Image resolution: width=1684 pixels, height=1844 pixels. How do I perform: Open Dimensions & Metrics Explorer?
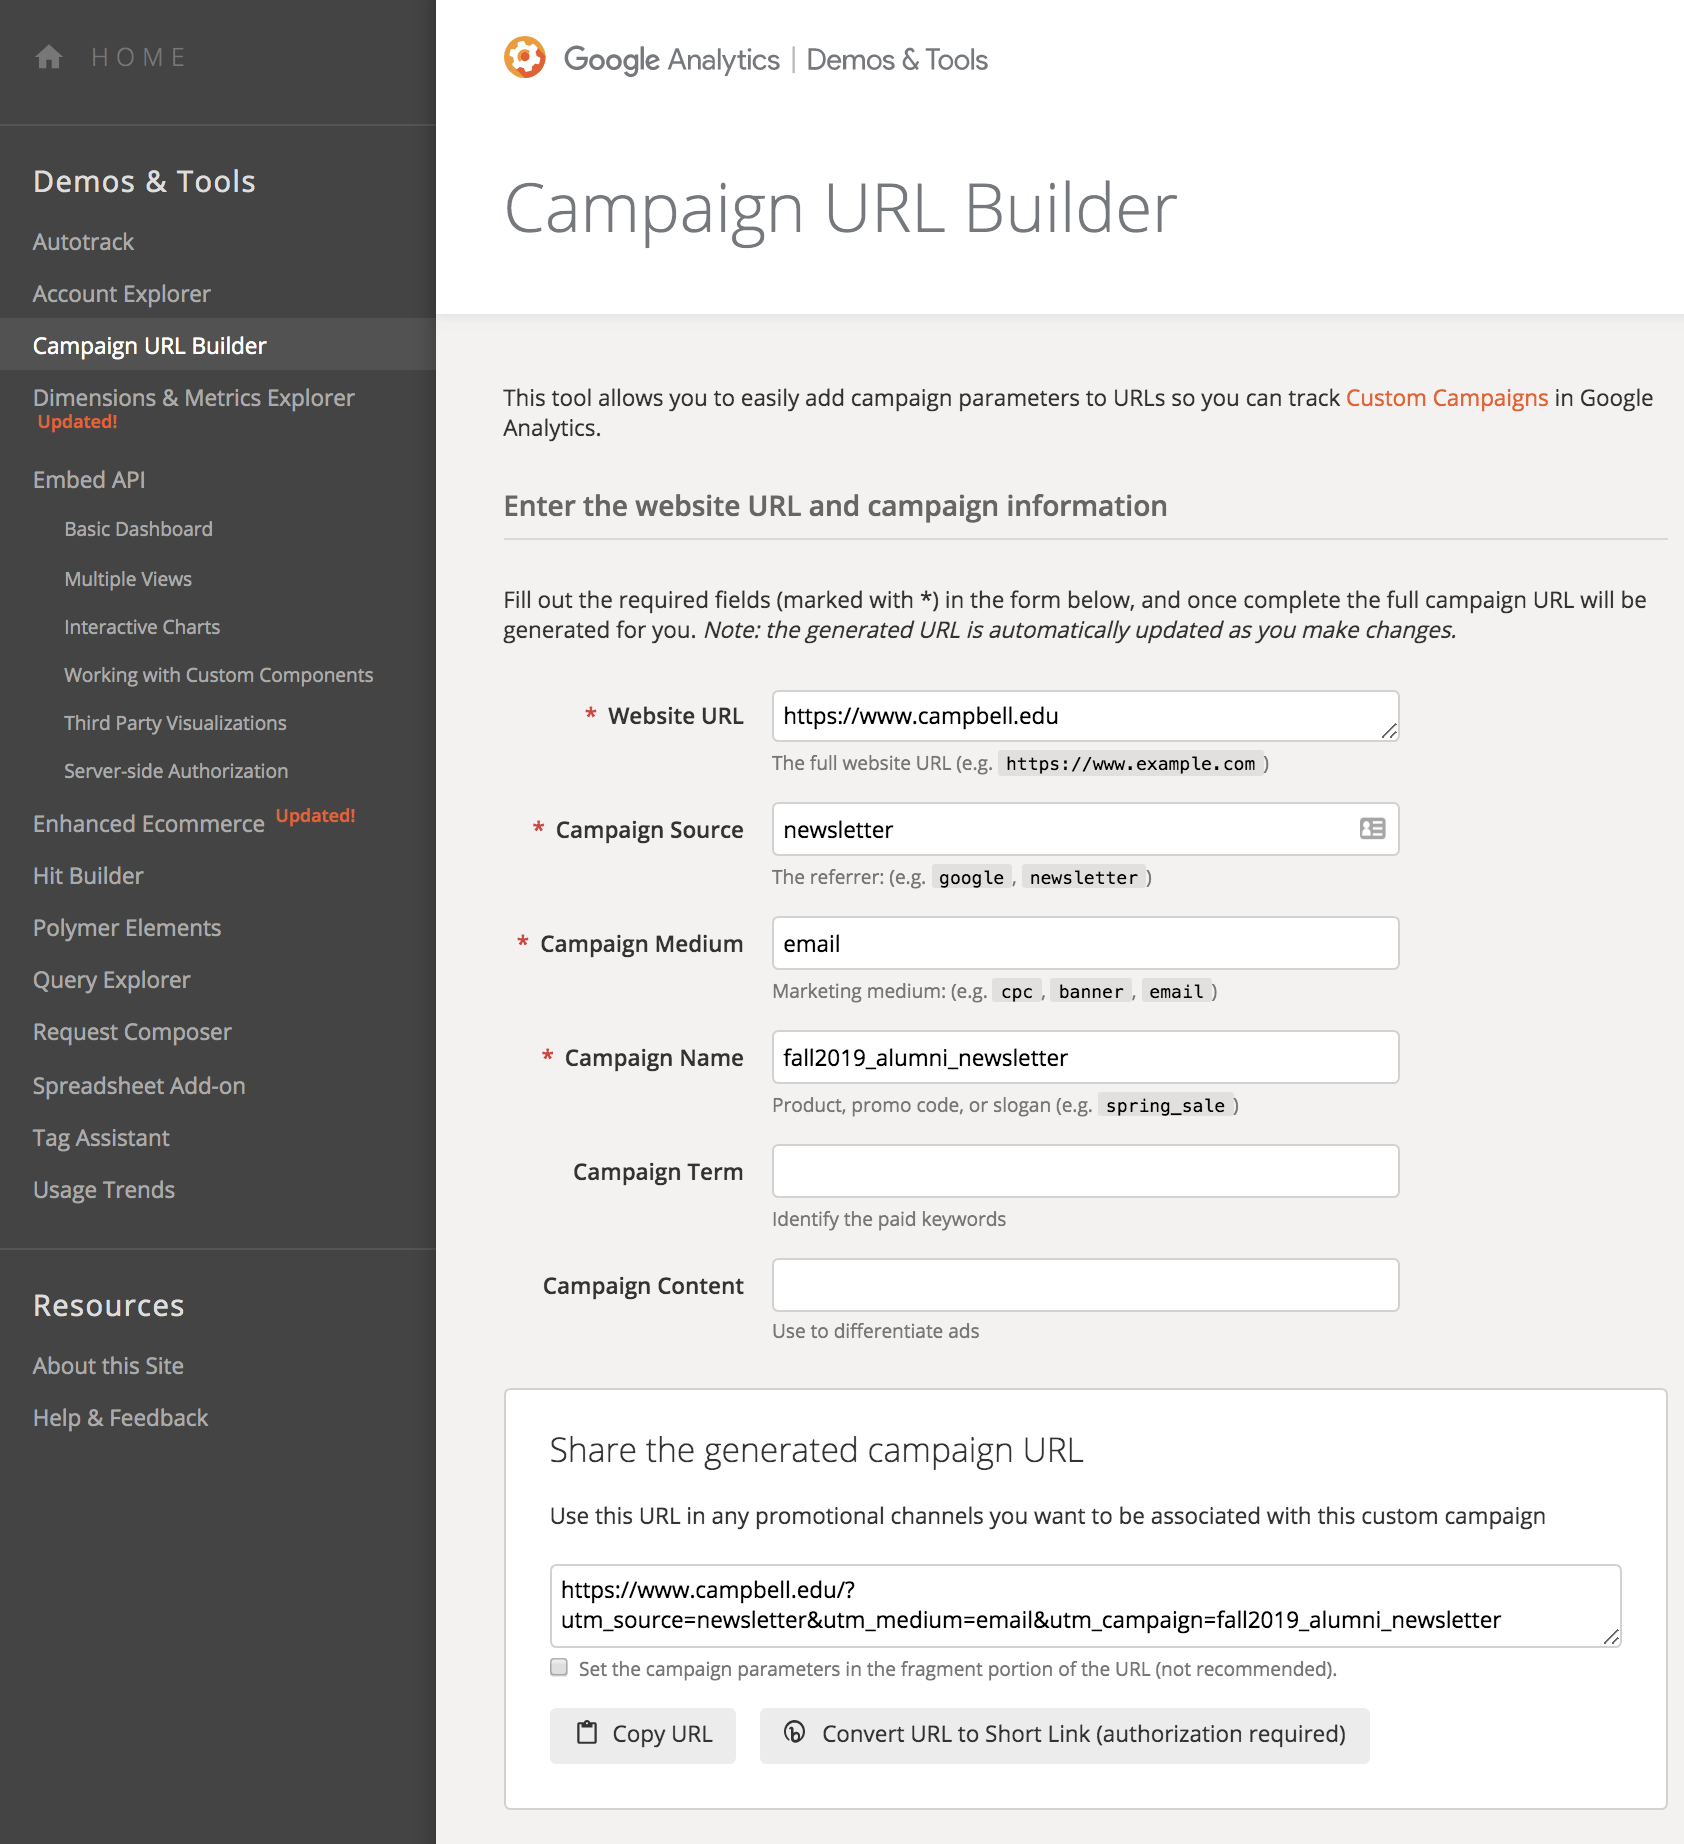pyautogui.click(x=194, y=398)
